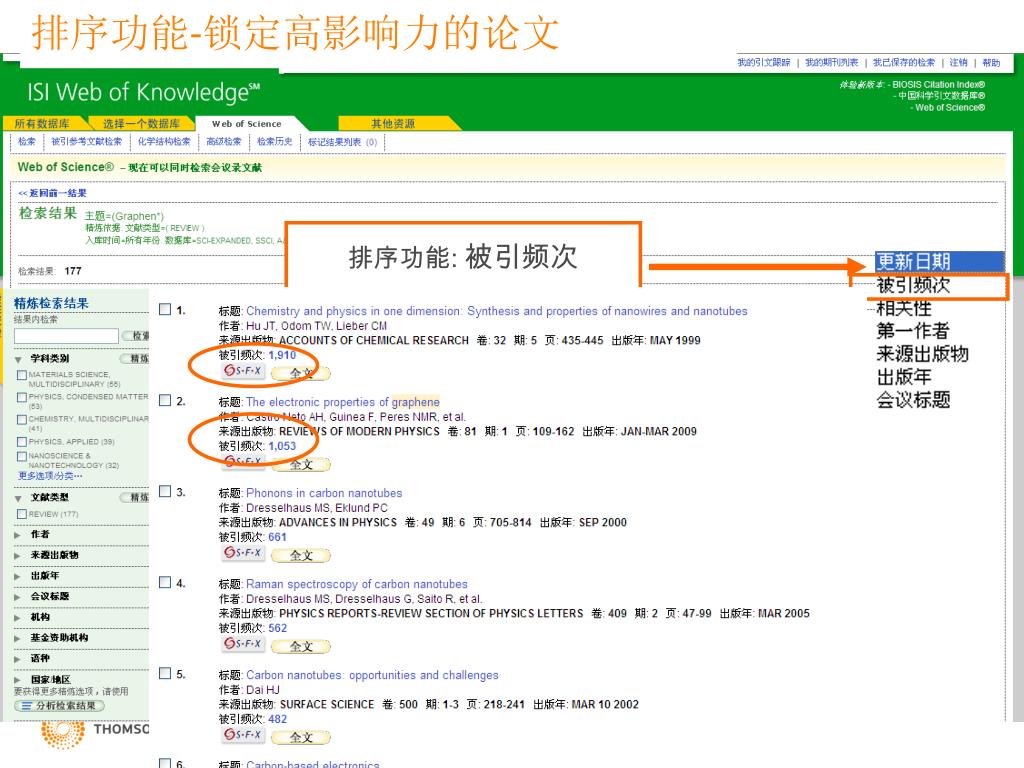The width and height of the screenshot is (1024, 768).
Task: Expand the 作者 refine section
Action: pyautogui.click(x=18, y=534)
